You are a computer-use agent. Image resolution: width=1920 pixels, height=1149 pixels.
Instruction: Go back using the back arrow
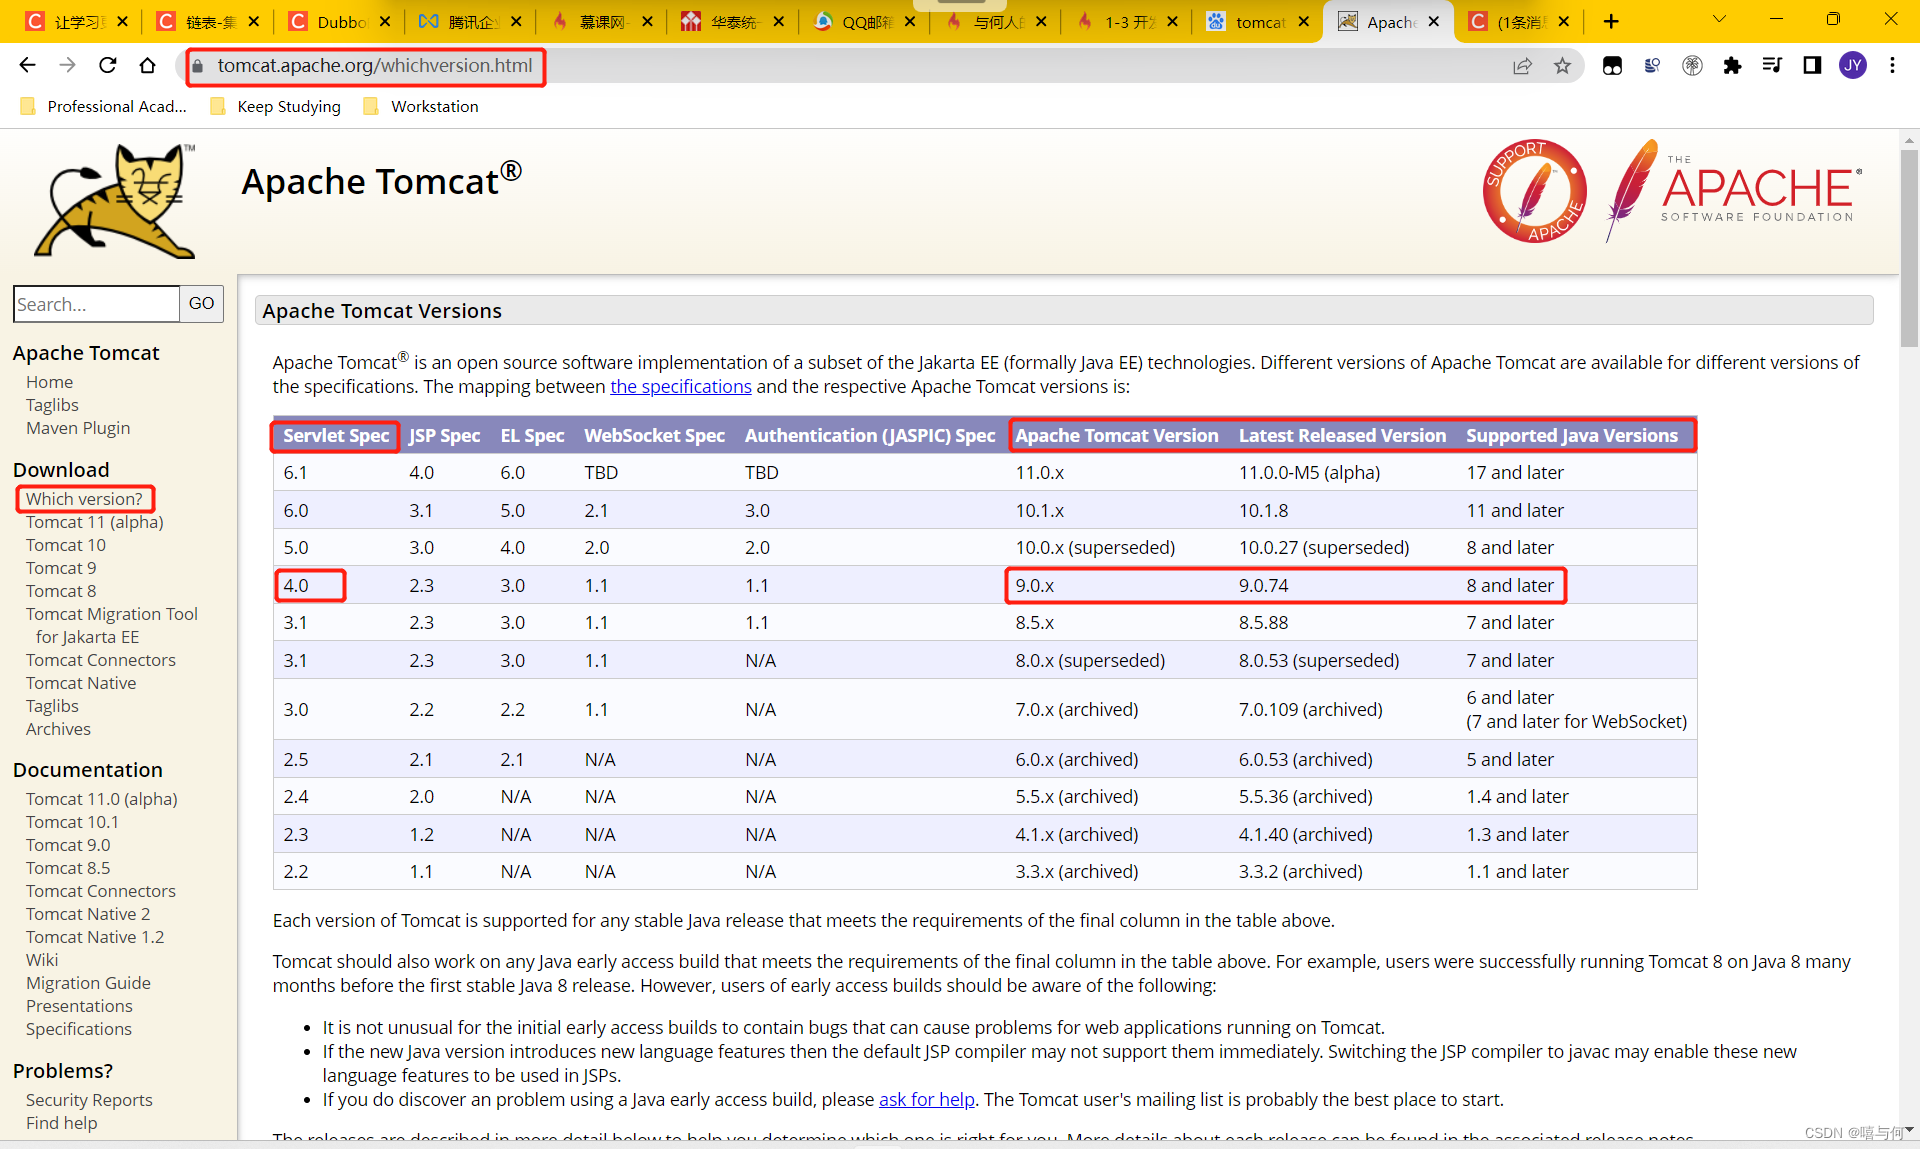[x=27, y=65]
